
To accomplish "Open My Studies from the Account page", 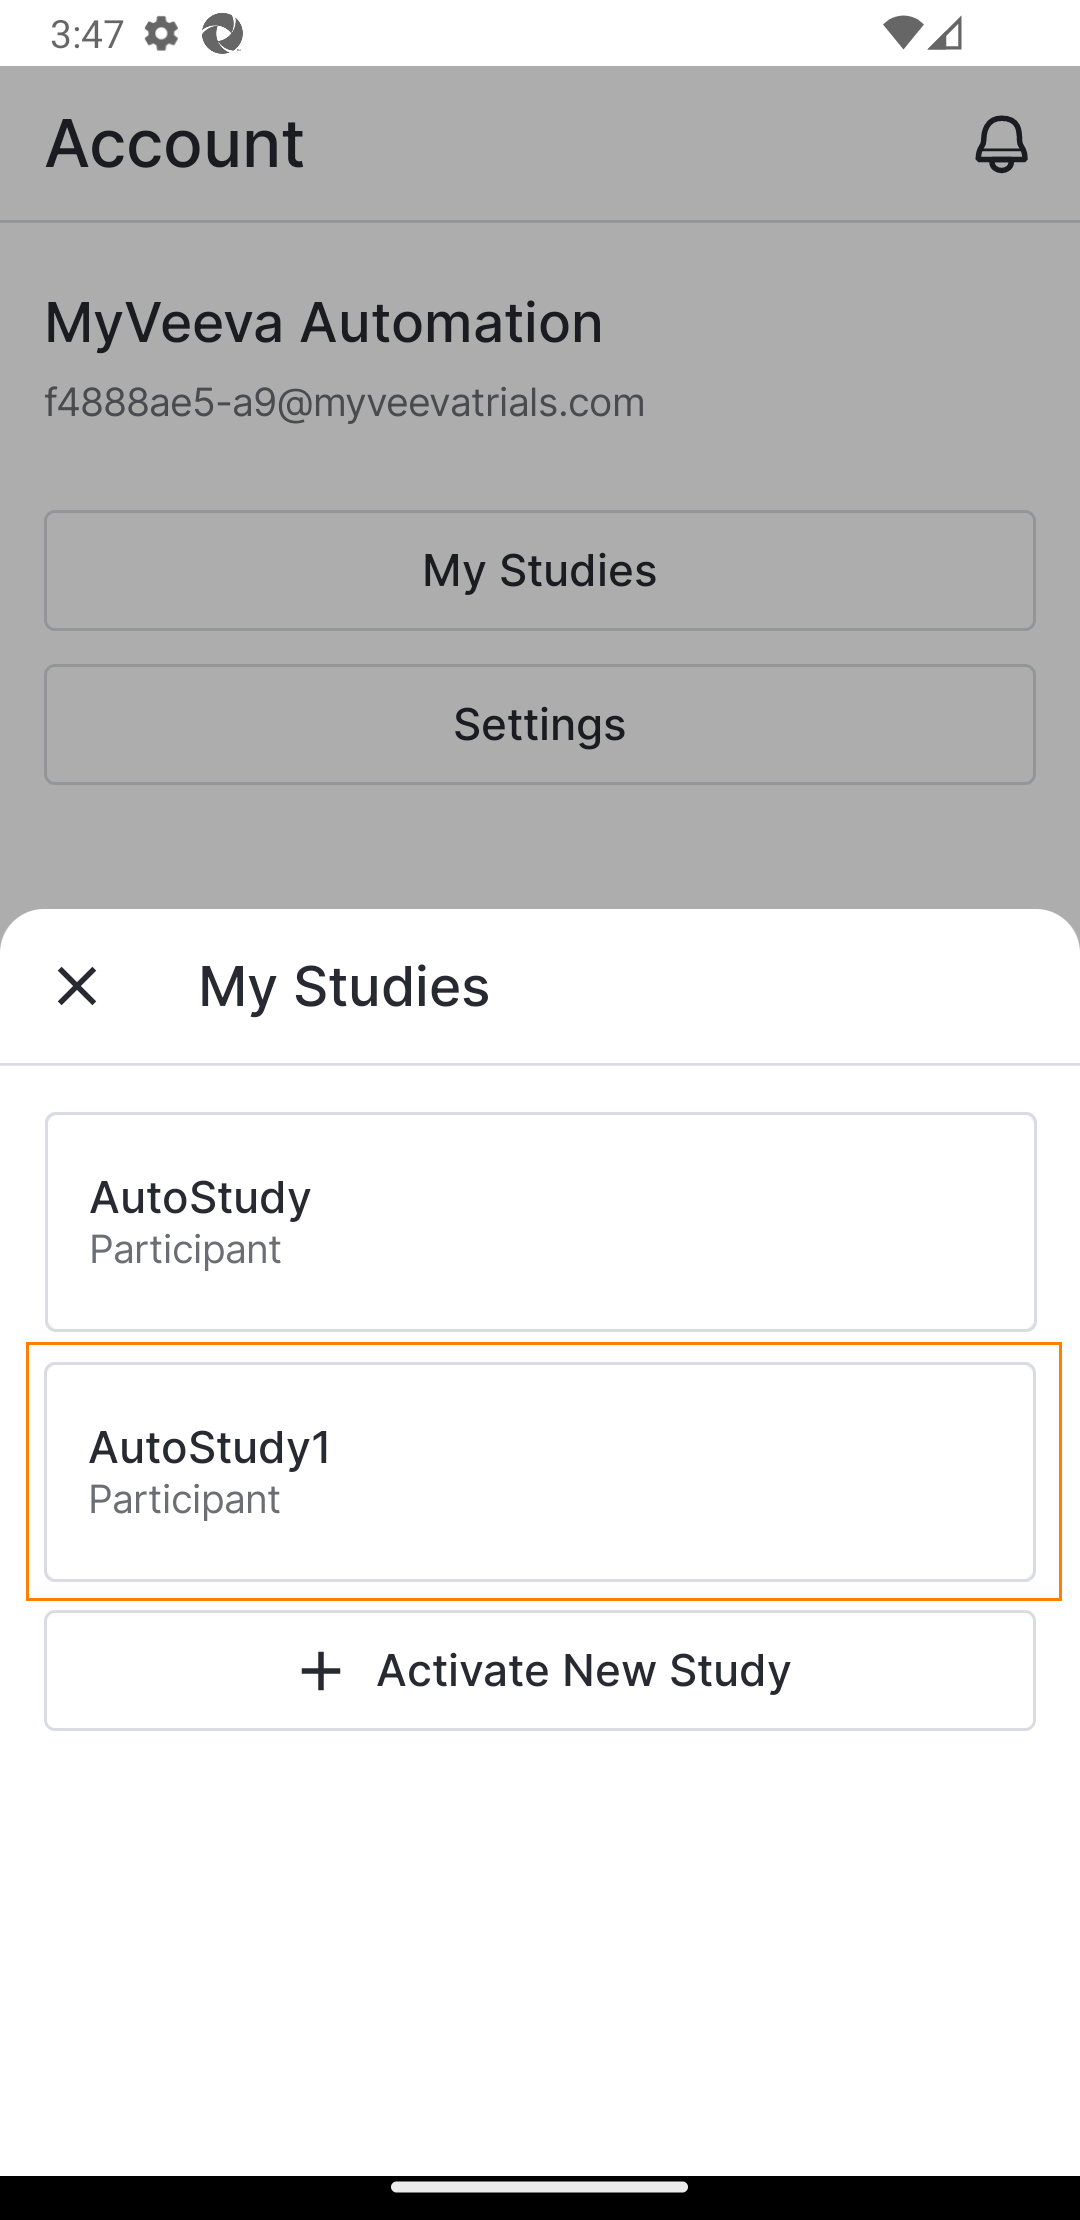I will coord(540,571).
